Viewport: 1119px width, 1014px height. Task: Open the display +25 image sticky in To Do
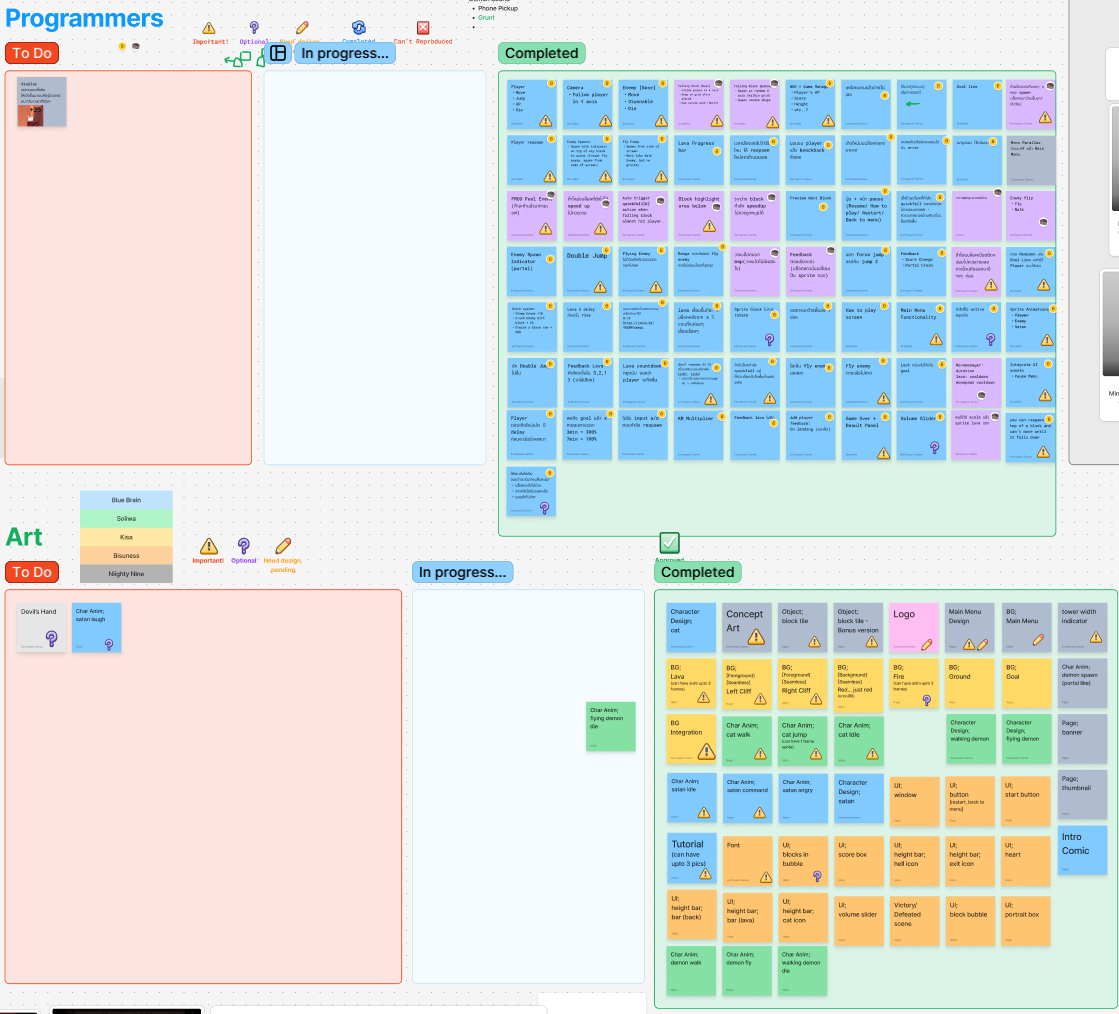coord(41,102)
